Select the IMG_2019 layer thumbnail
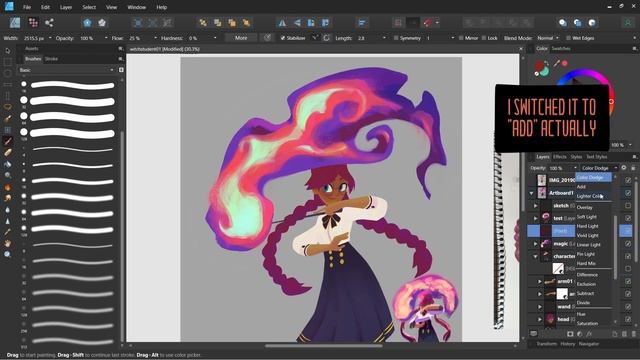The height and width of the screenshot is (360, 640). 542,180
